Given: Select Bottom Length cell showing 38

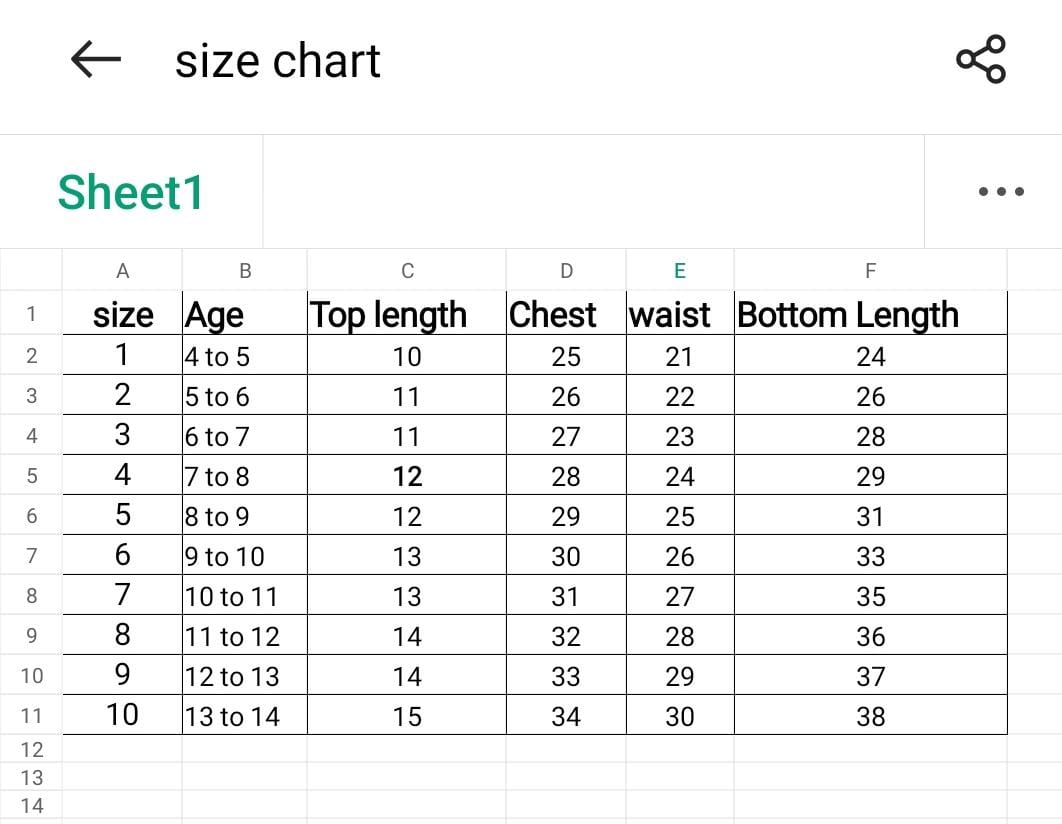Looking at the screenshot, I should (x=870, y=716).
